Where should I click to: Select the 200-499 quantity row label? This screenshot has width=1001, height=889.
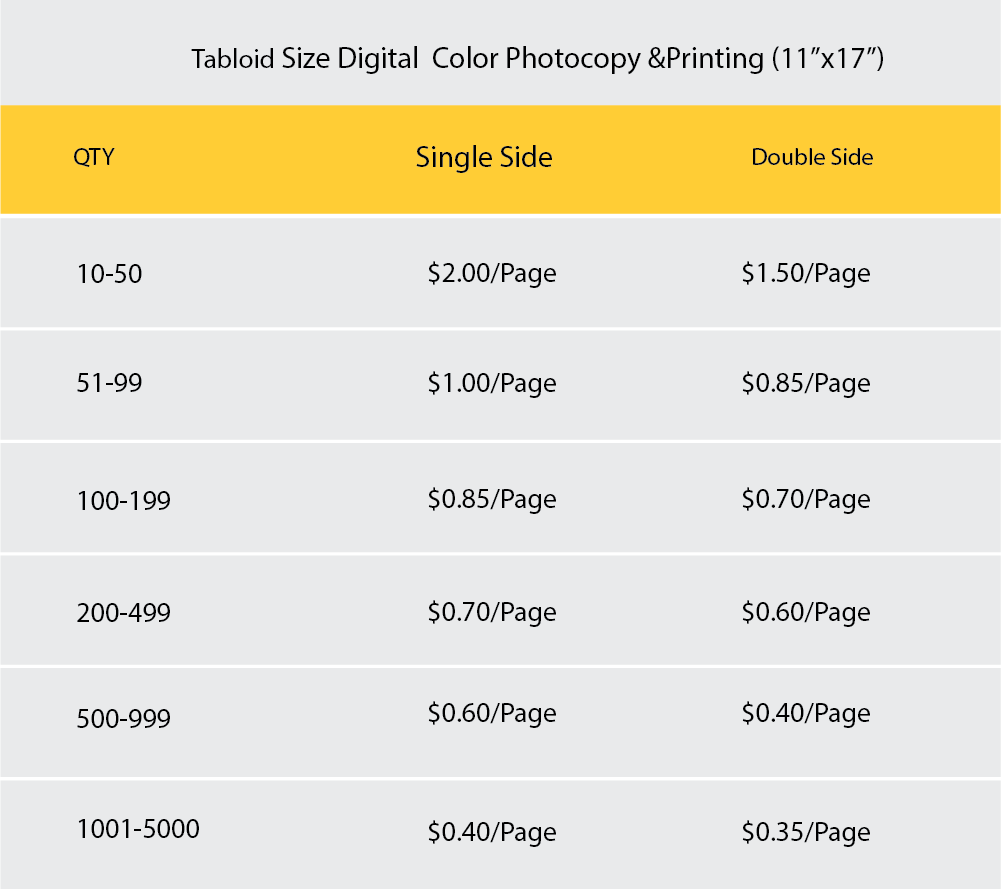coord(123,612)
